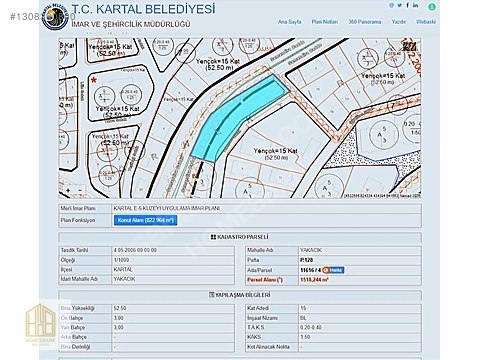Go to Ana Sayfa
Image resolution: width=480 pixels, height=360 pixels.
pyautogui.click(x=290, y=22)
